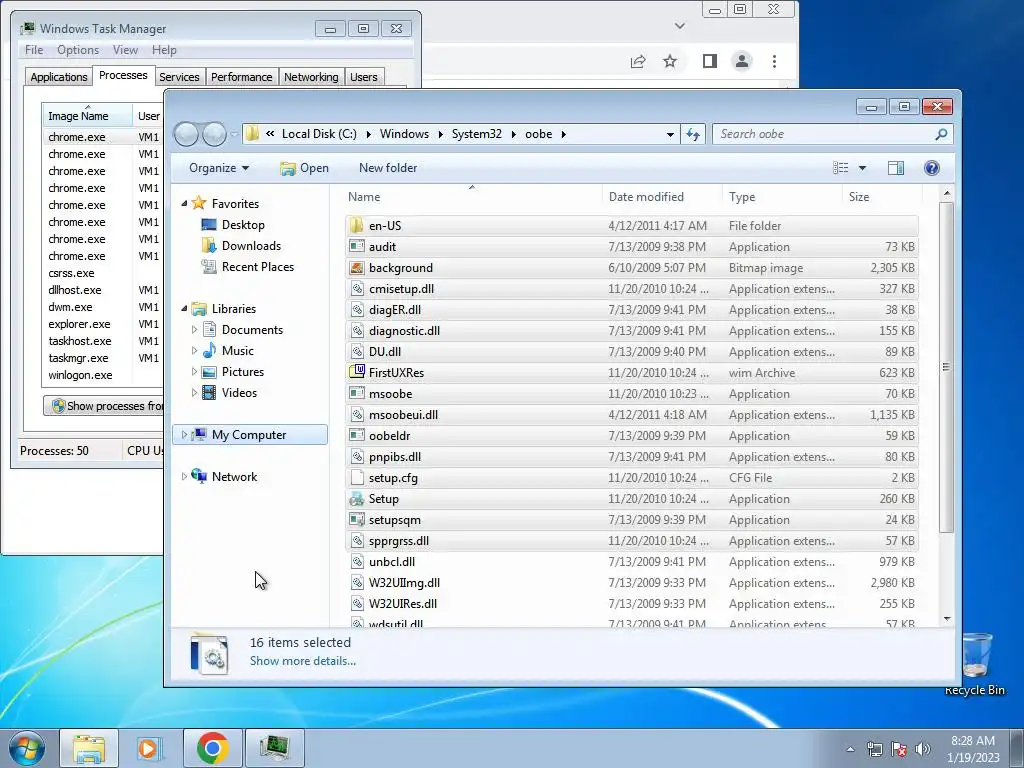Expand the Pictures library node
1024x768 pixels.
tap(194, 372)
